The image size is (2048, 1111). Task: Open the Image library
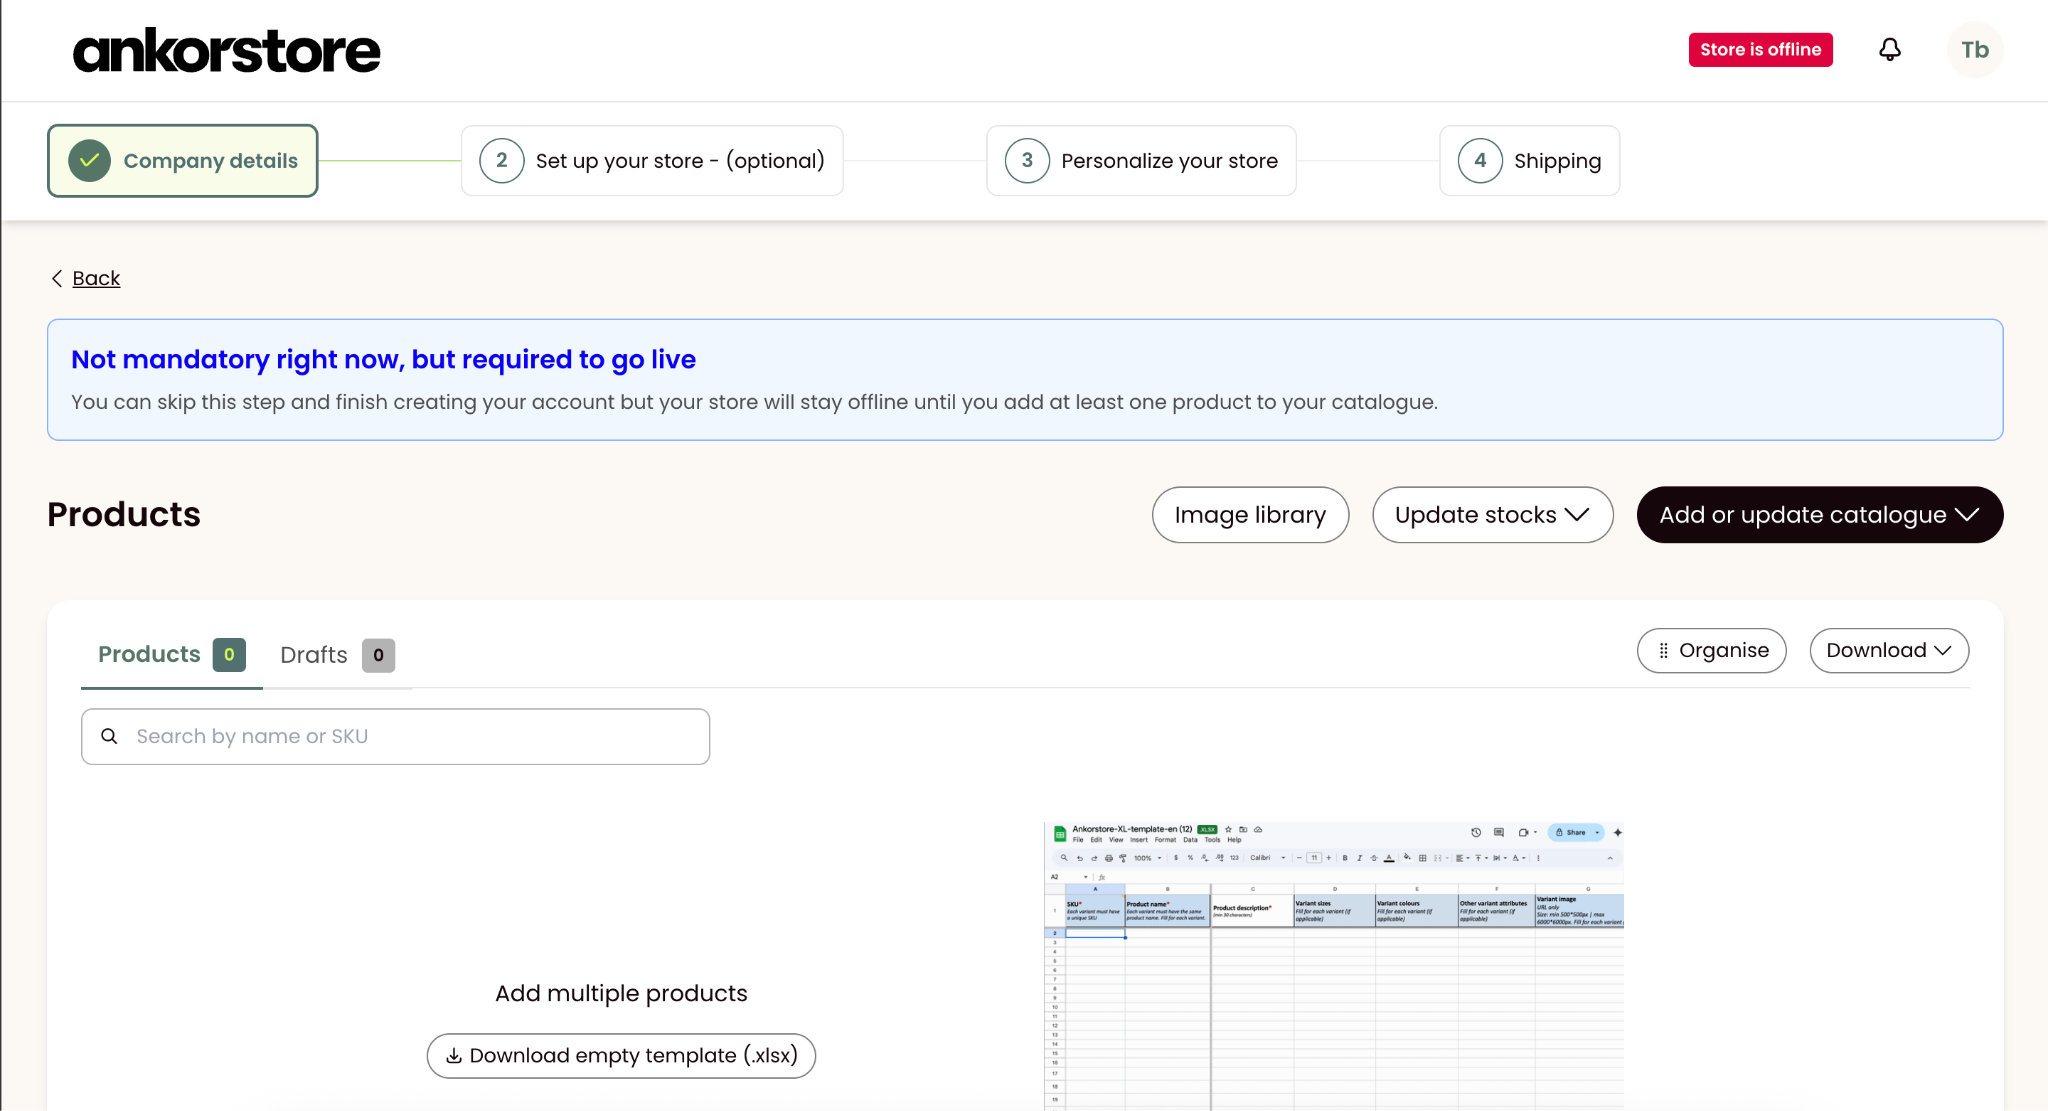pos(1250,515)
